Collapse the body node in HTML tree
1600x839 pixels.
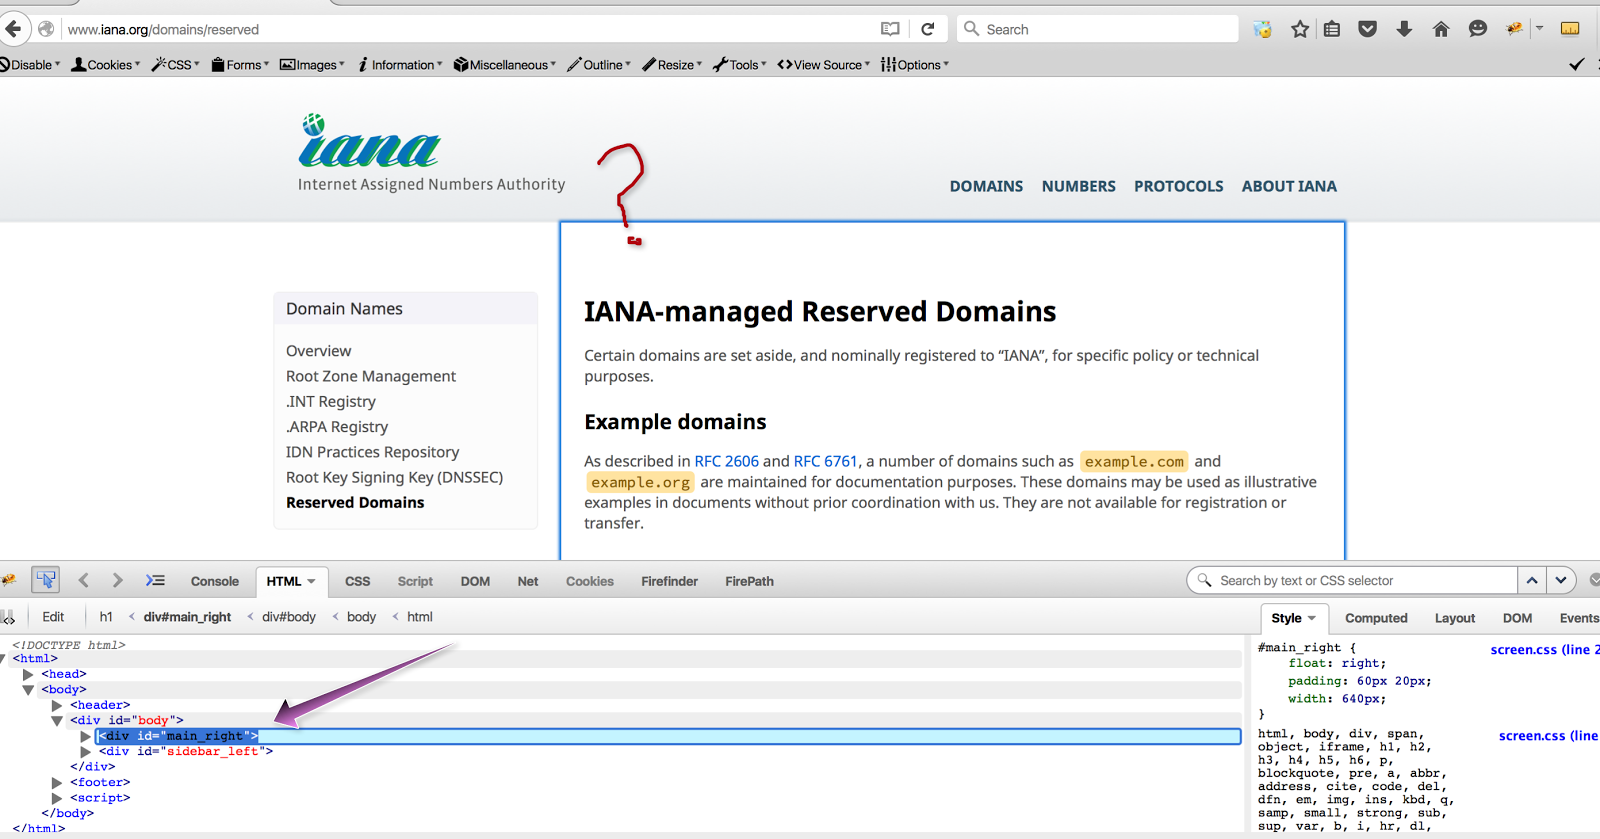pos(28,690)
